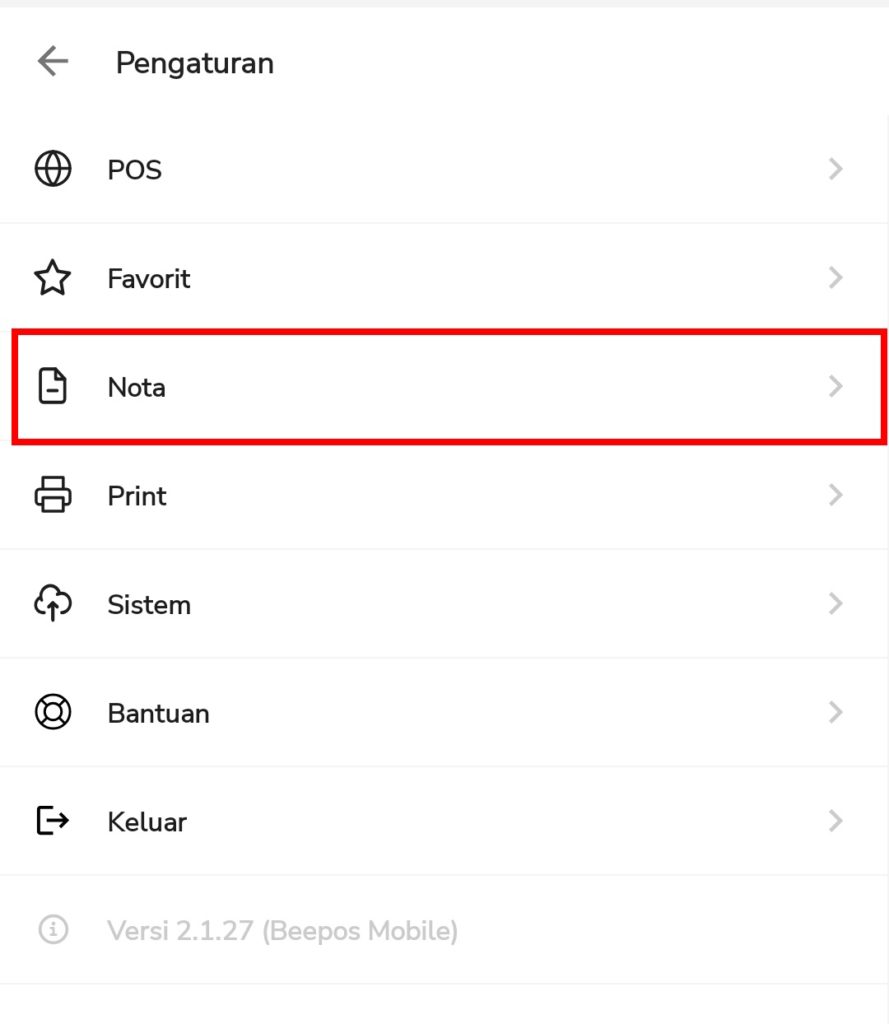This screenshot has width=889, height=1024.
Task: Click the lifebuoy icon next to Bantuan
Action: pos(50,712)
